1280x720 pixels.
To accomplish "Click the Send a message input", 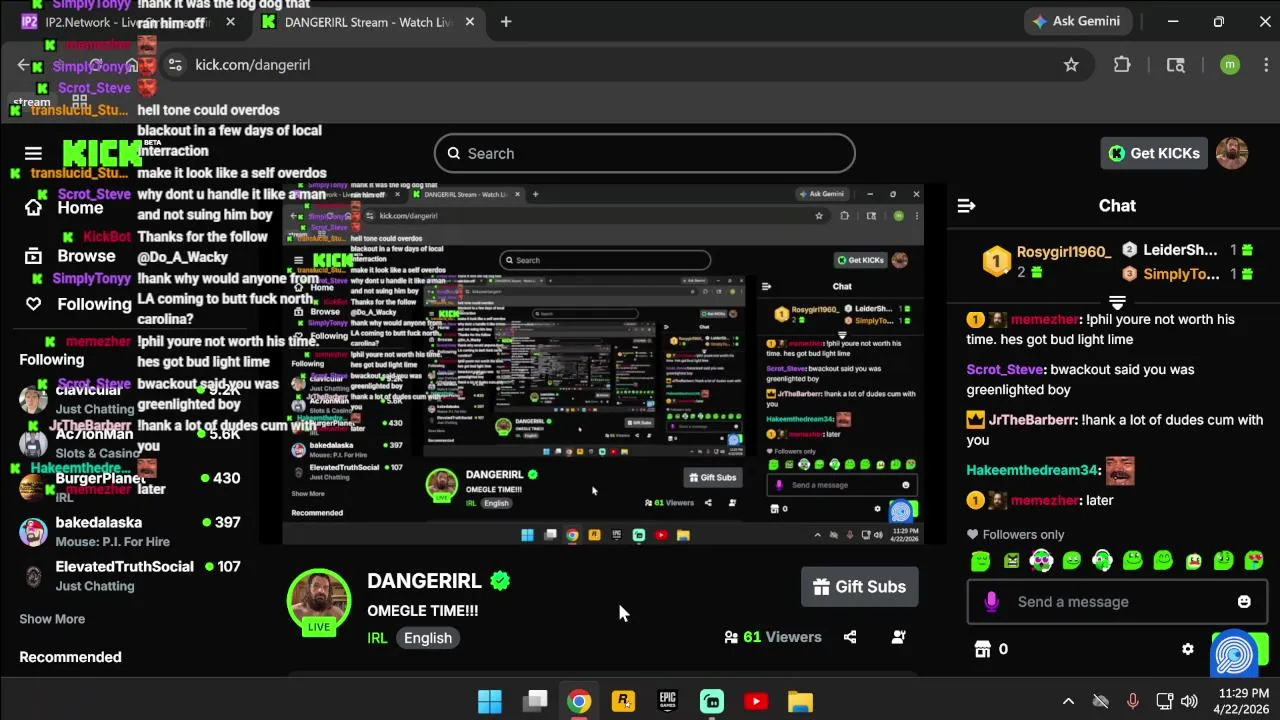I will tap(1117, 602).
